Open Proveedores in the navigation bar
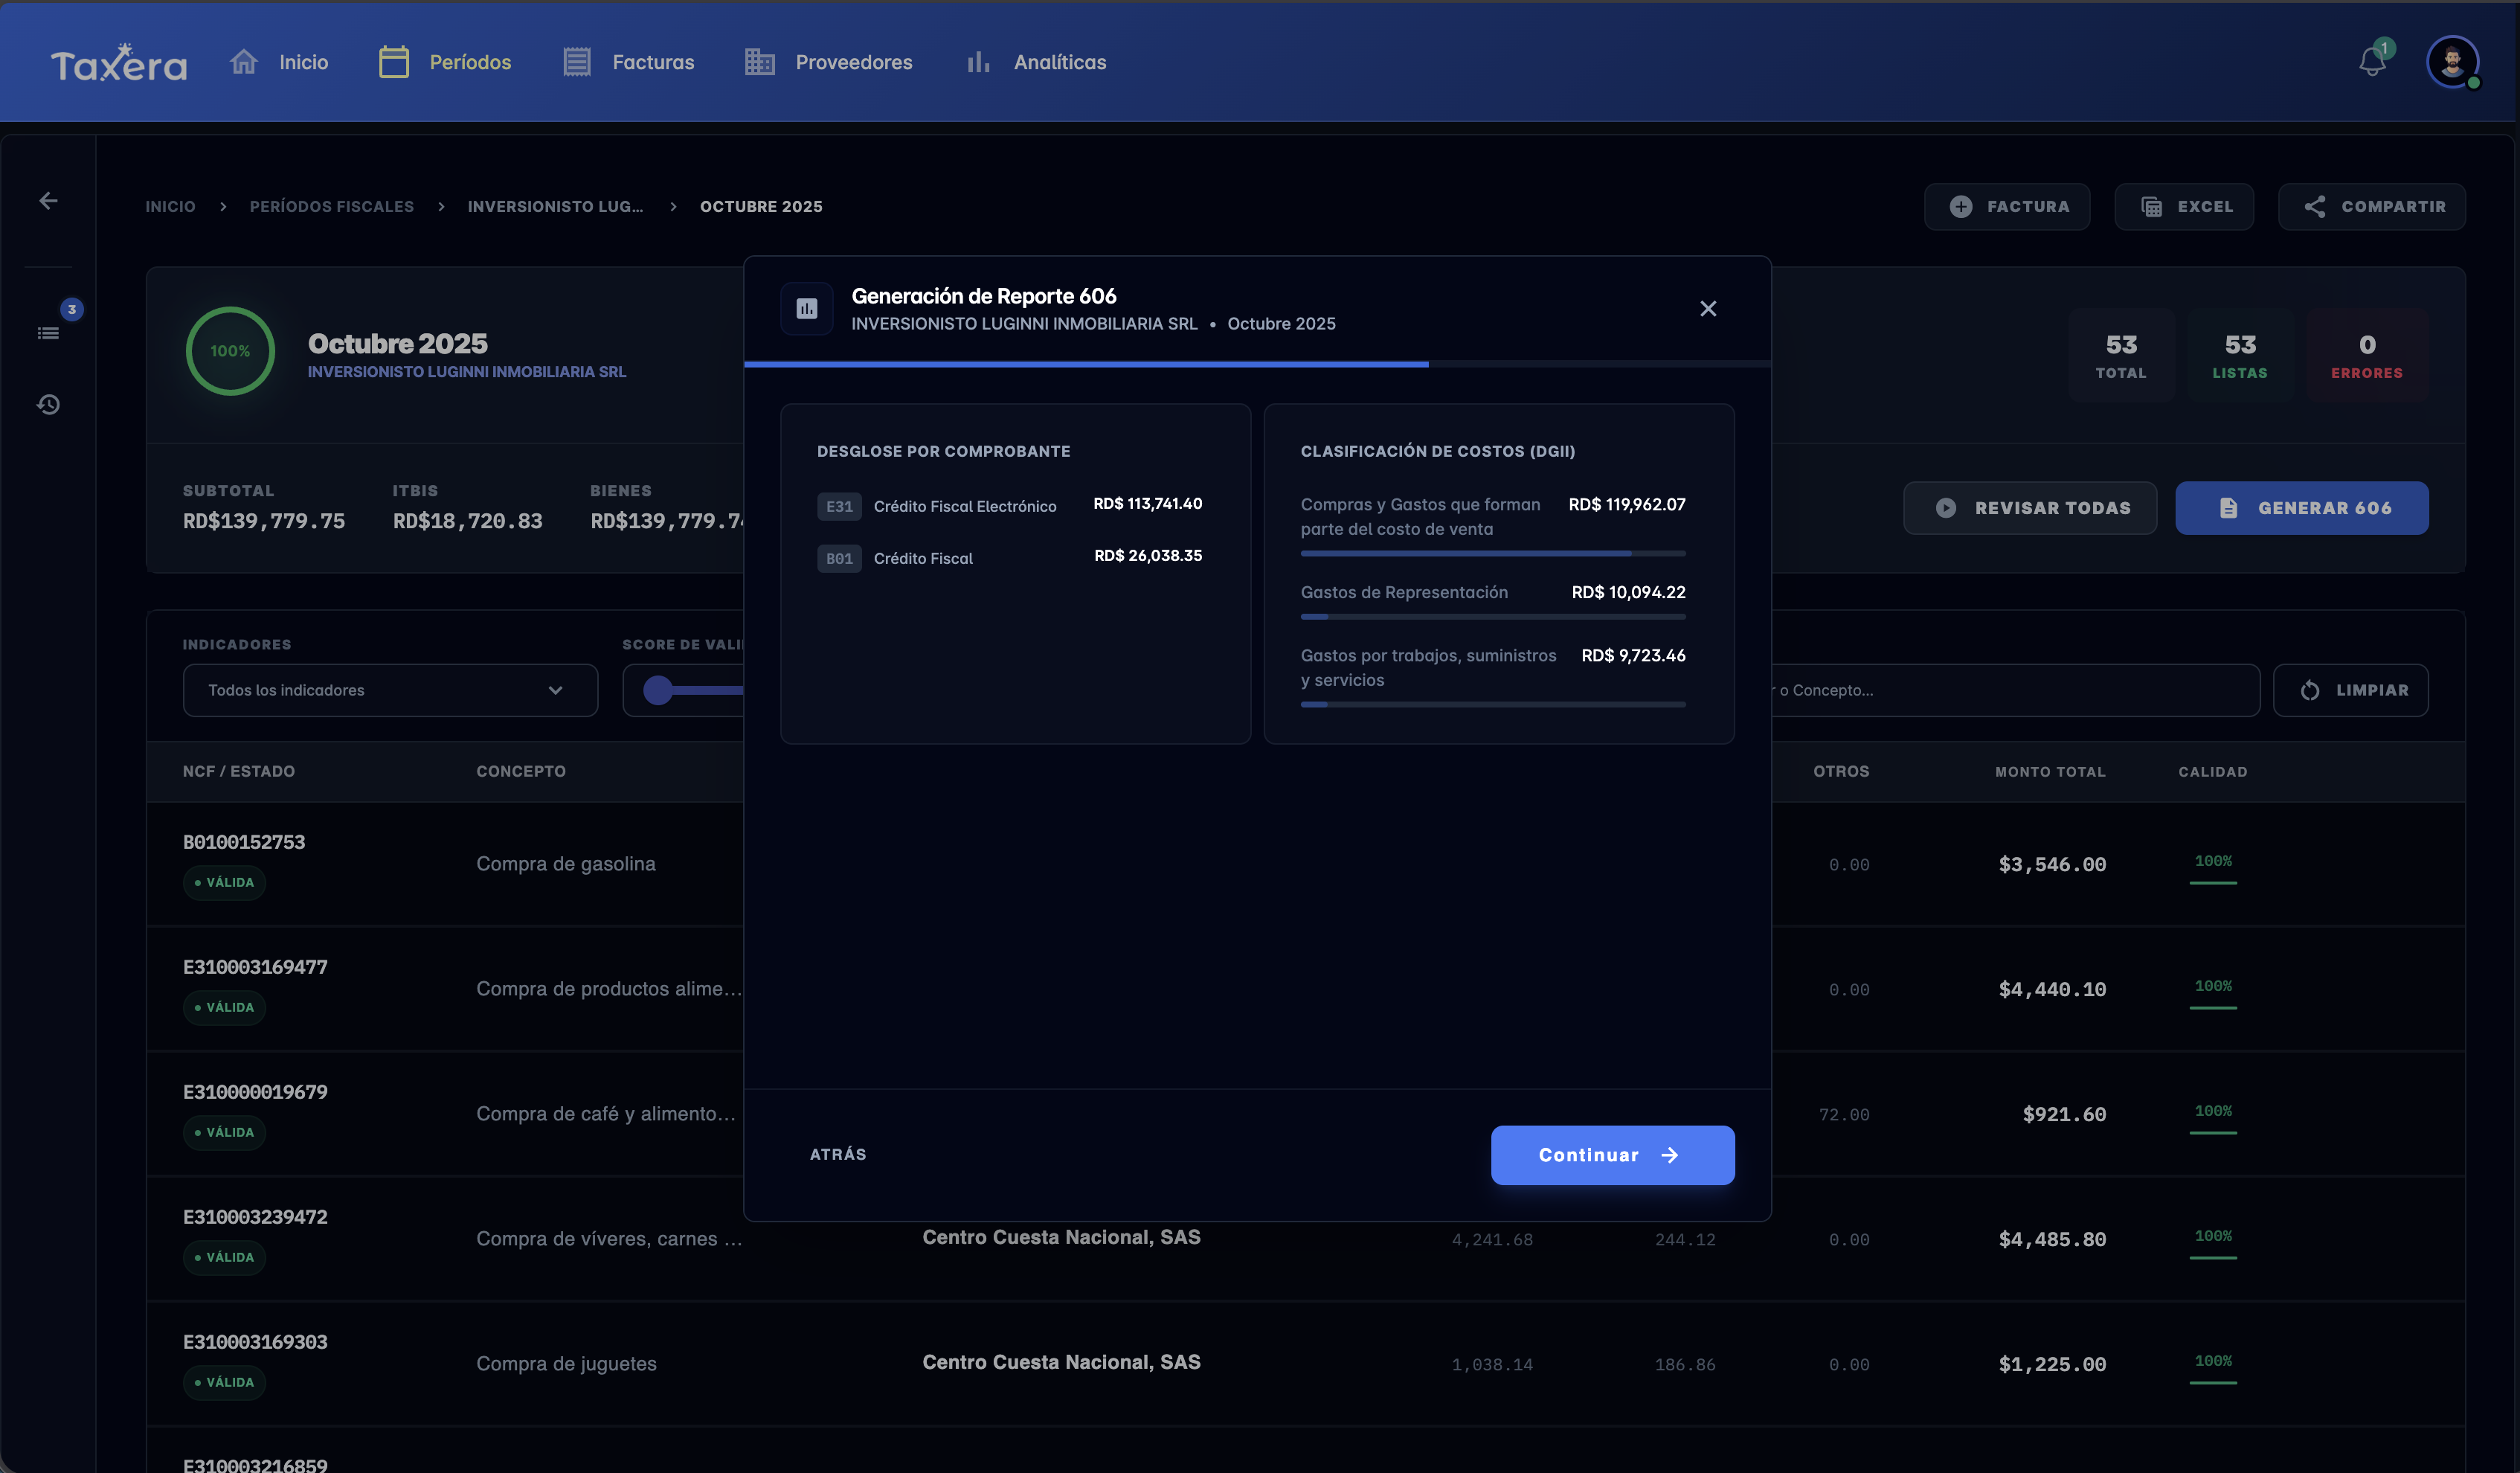 [x=828, y=62]
